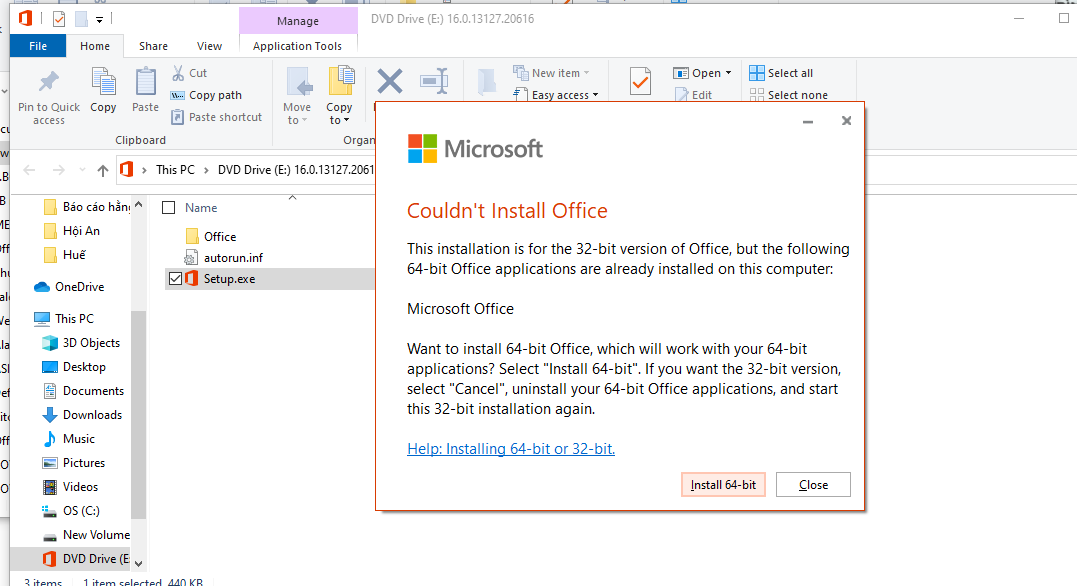Image resolution: width=1077 pixels, height=586 pixels.
Task: Open the File menu tab
Action: point(38,46)
